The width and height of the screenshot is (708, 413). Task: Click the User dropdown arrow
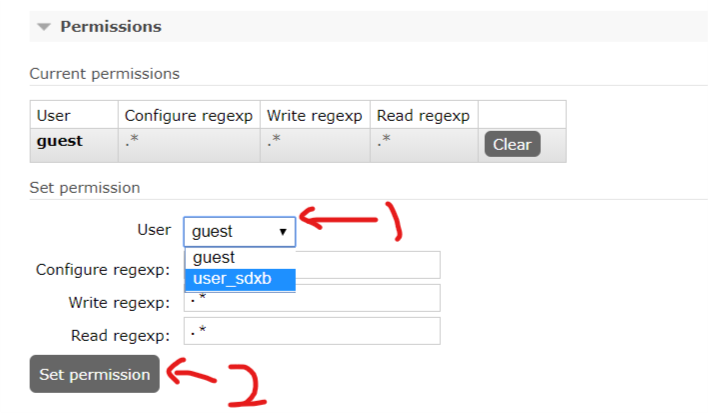(x=284, y=232)
